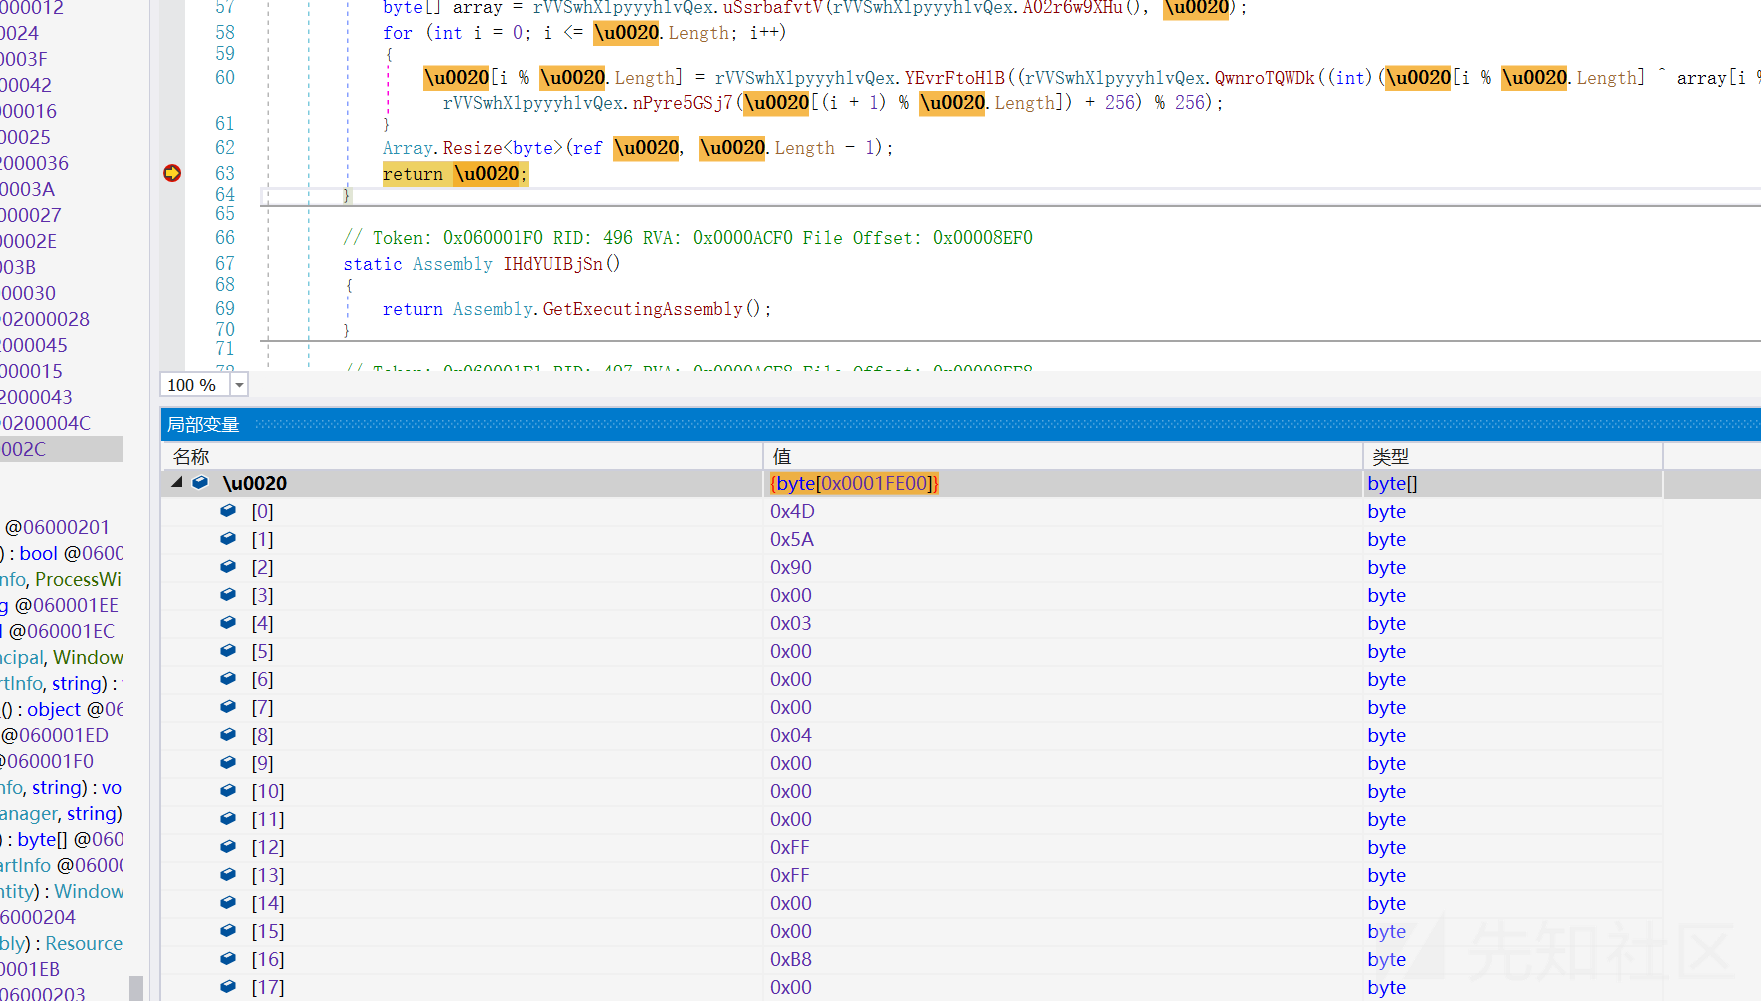Click the IHdYUIBjSn method name in code
Image resolution: width=1761 pixels, height=1001 pixels.
tap(553, 264)
